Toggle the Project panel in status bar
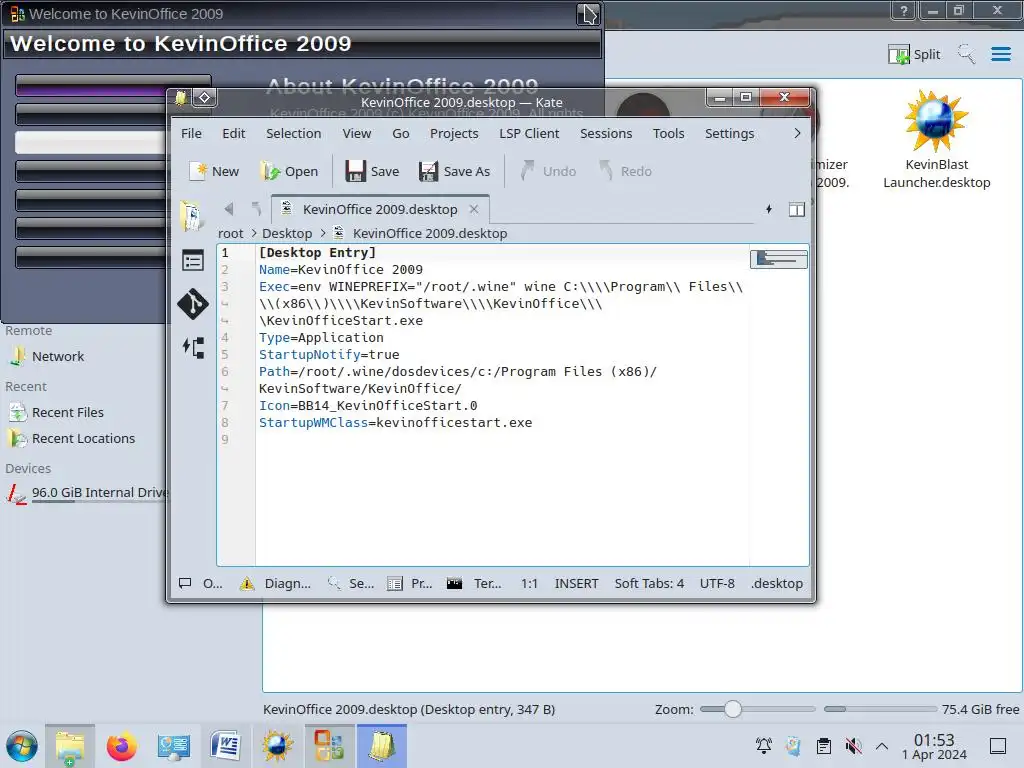1024x768 pixels. [x=409, y=583]
